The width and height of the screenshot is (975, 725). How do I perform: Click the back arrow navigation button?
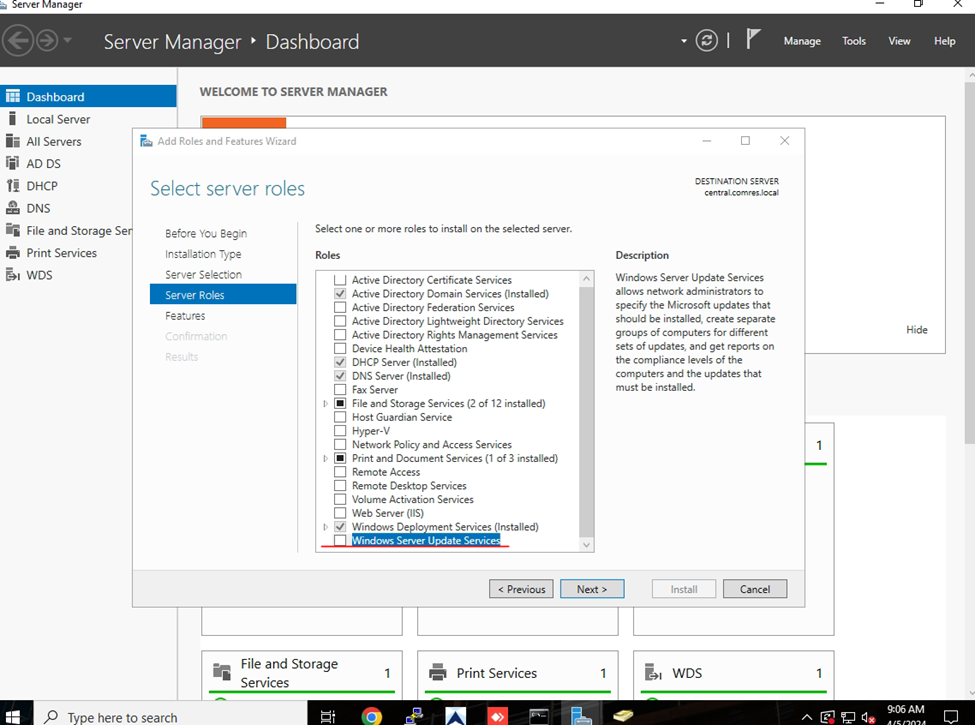pyautogui.click(x=19, y=41)
